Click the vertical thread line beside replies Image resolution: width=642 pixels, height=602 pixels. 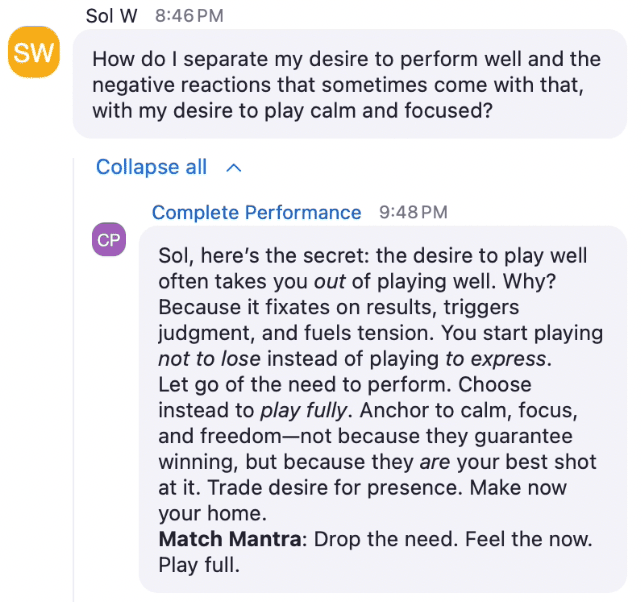tap(74, 380)
